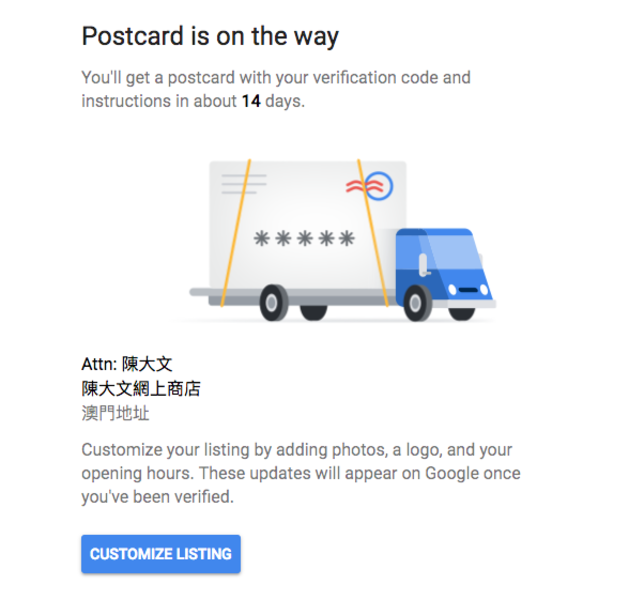The height and width of the screenshot is (600, 629).
Task: Click the blue truck cab illustration
Action: point(443,268)
